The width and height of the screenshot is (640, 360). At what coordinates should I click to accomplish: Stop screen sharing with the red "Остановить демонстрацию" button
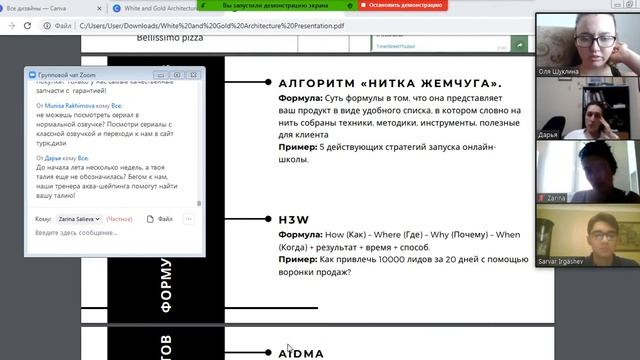tap(403, 5)
